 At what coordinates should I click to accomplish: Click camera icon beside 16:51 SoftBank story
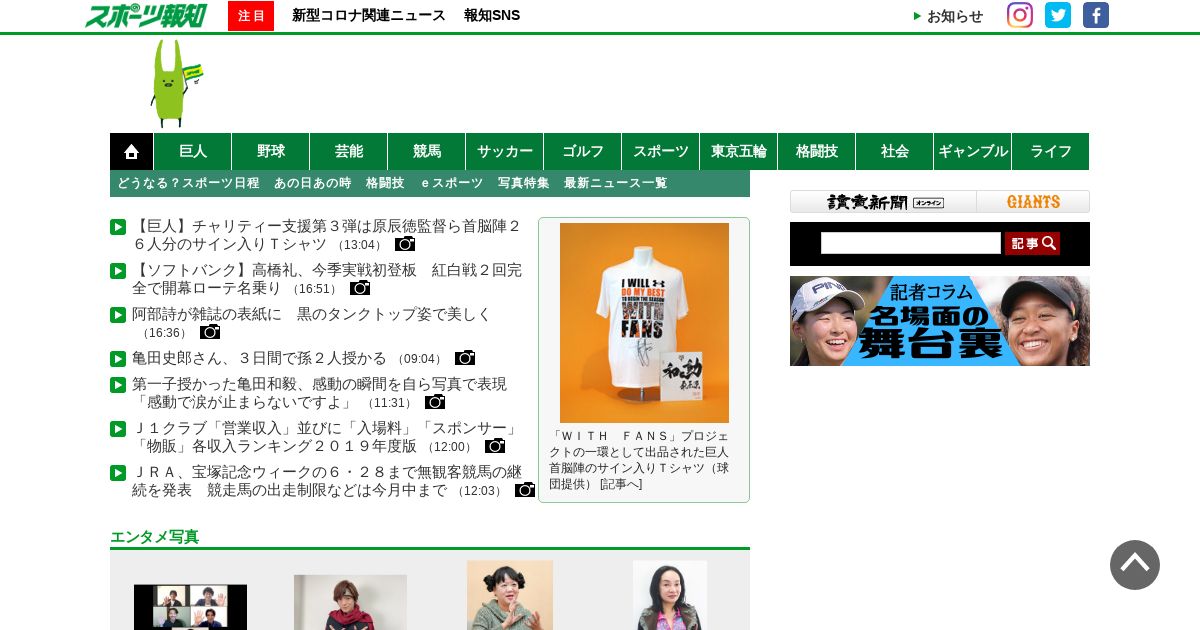click(x=360, y=288)
